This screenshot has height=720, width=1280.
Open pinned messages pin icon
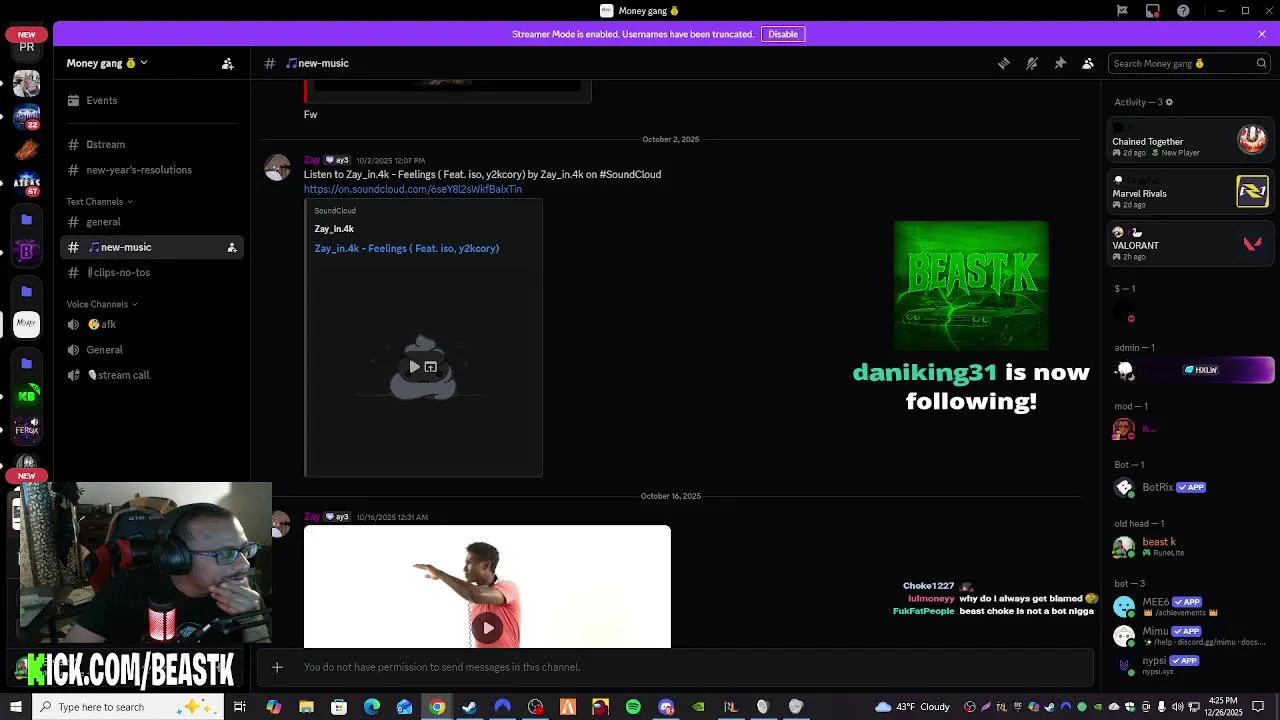pyautogui.click(x=1060, y=63)
